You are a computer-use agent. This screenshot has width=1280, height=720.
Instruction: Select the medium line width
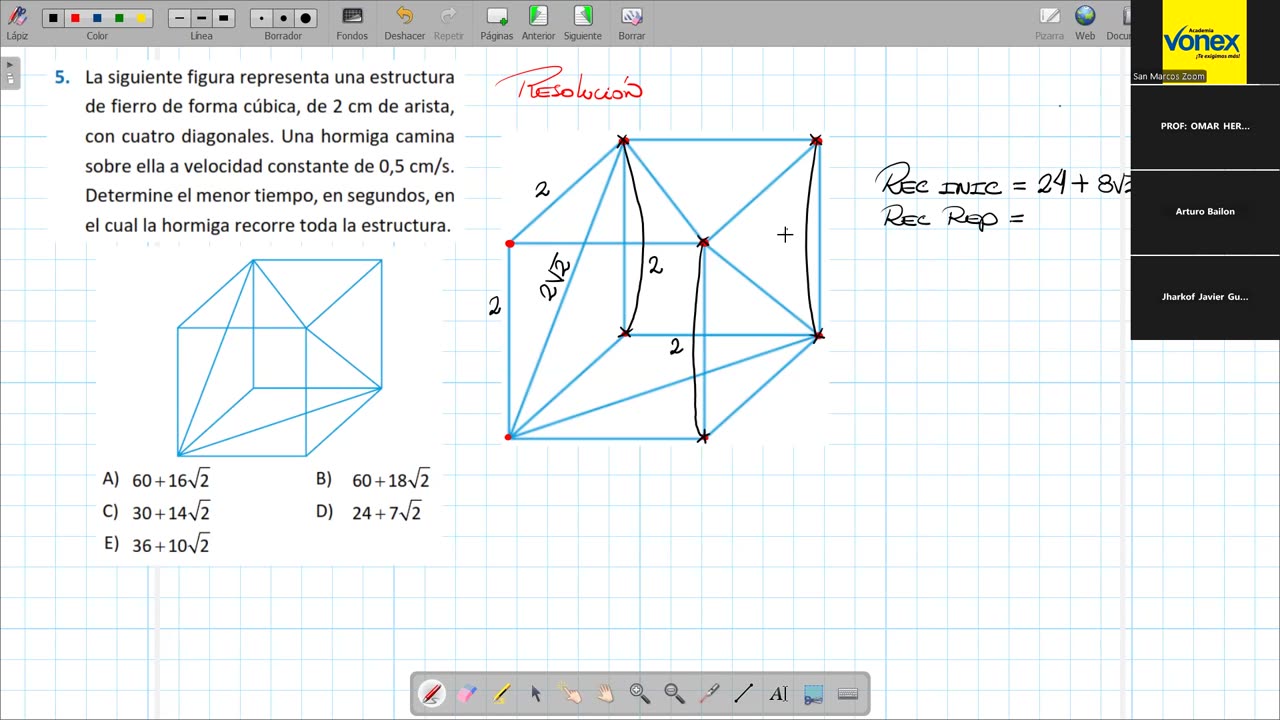[201, 18]
